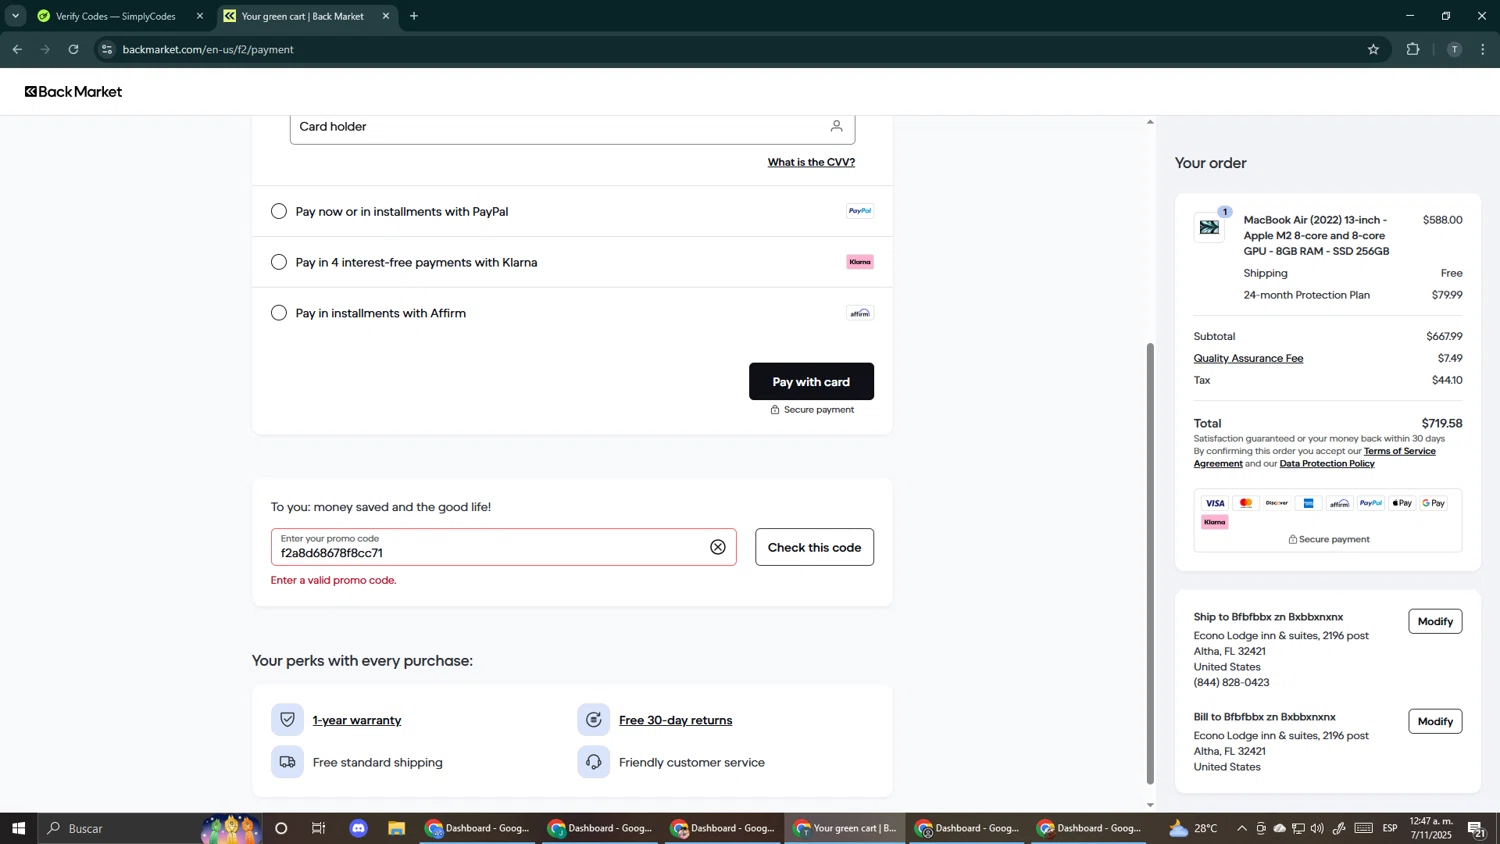The width and height of the screenshot is (1500, 844).
Task: Click the Klarna pink logo in payment list
Action: pyautogui.click(x=860, y=262)
